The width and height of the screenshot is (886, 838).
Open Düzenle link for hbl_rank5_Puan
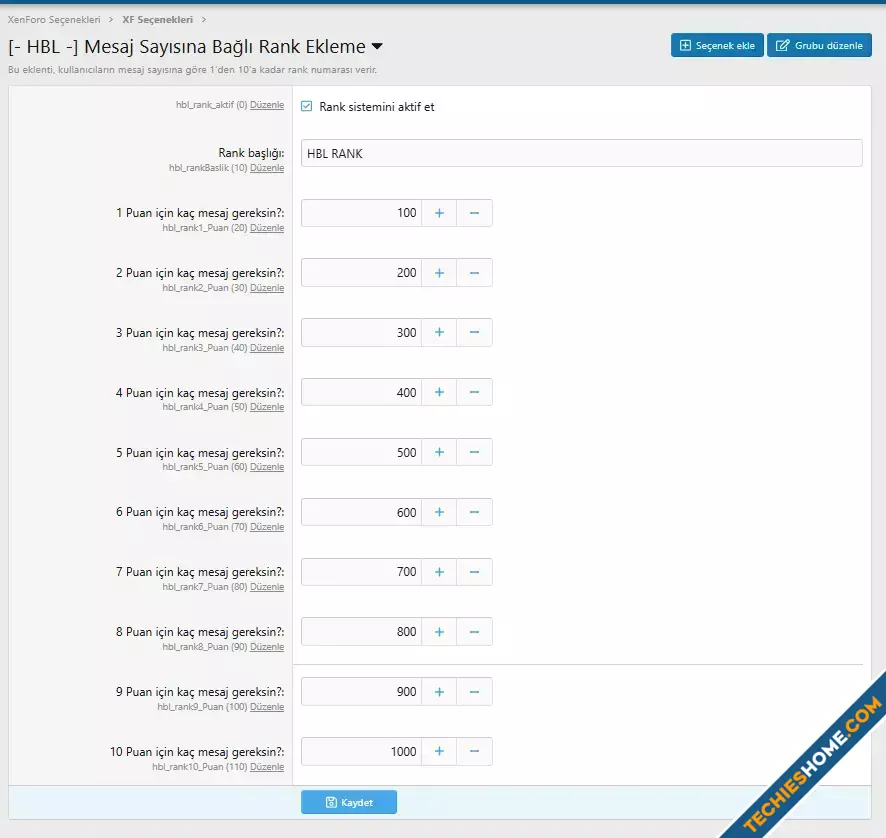point(267,467)
